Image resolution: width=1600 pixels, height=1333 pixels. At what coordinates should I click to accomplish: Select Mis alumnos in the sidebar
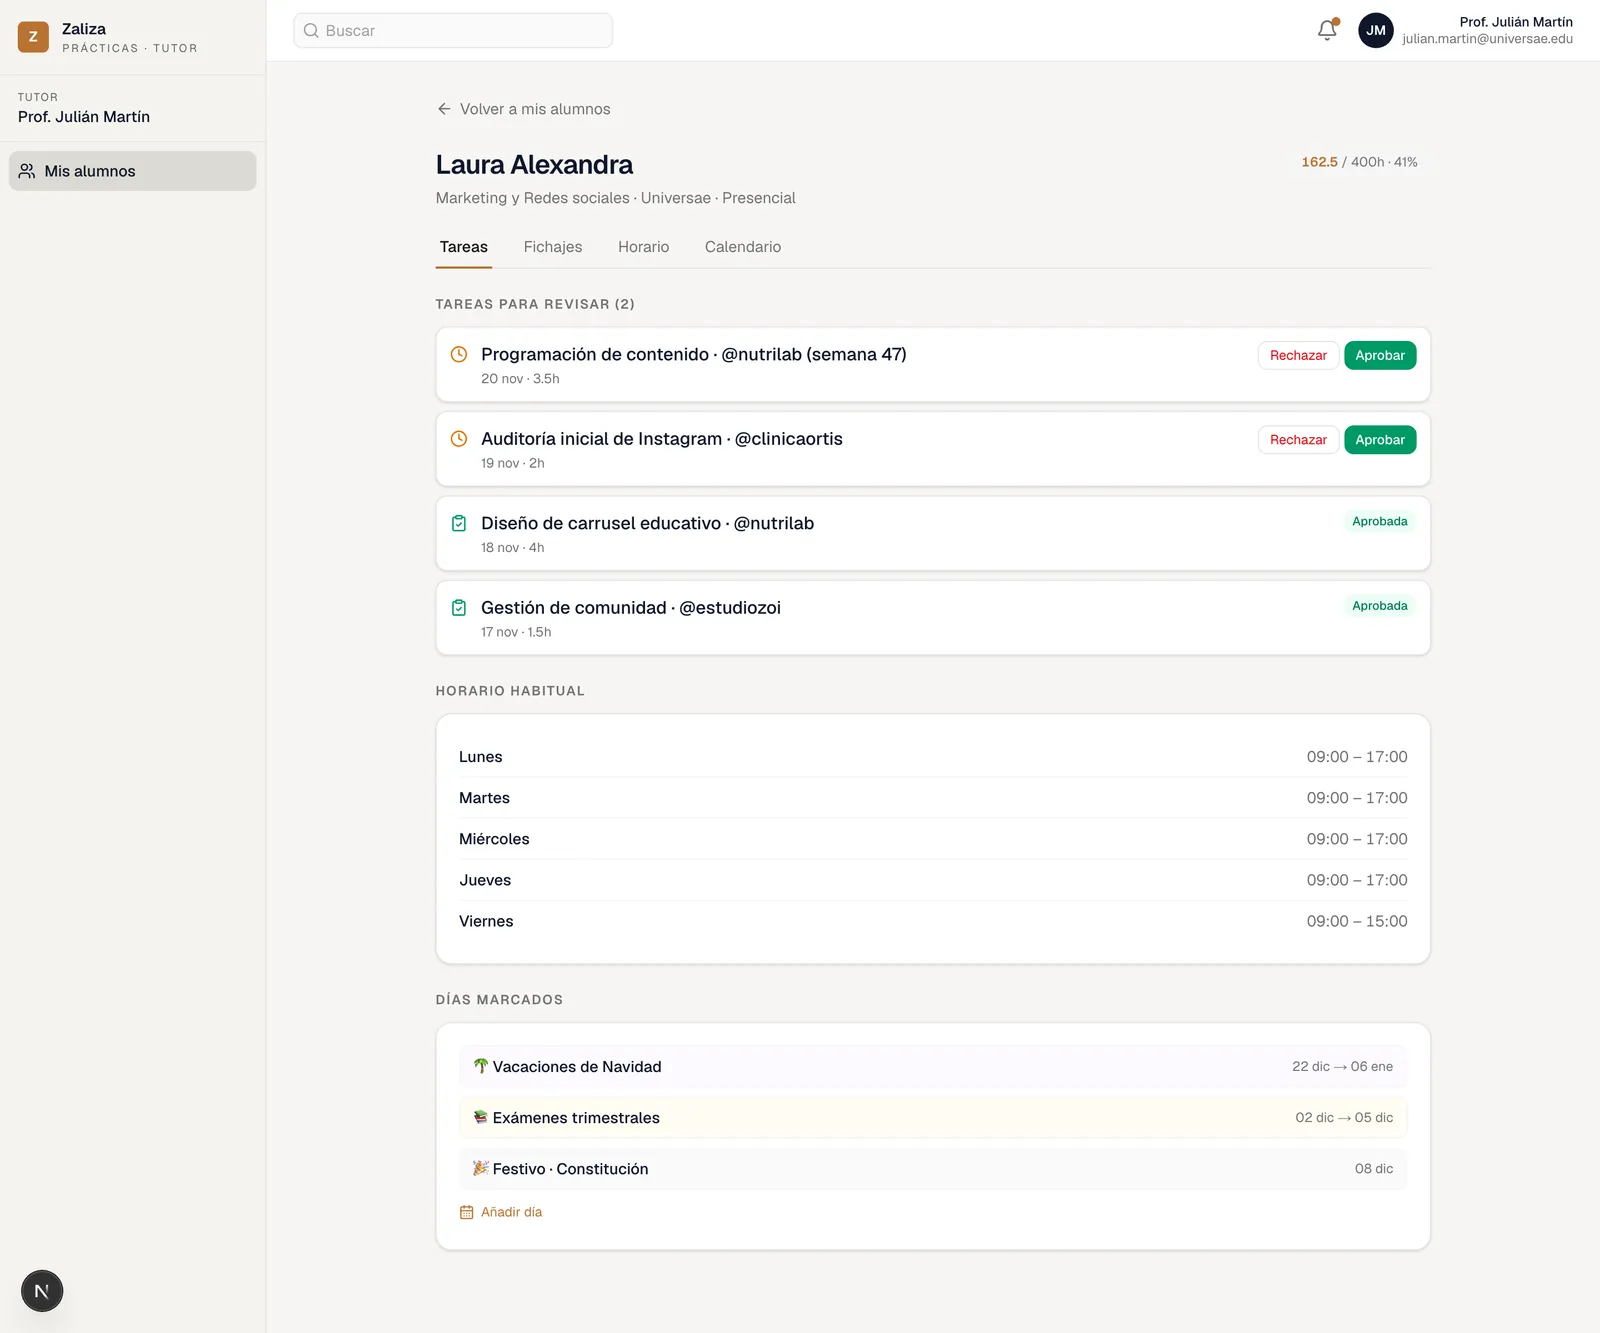[x=133, y=171]
